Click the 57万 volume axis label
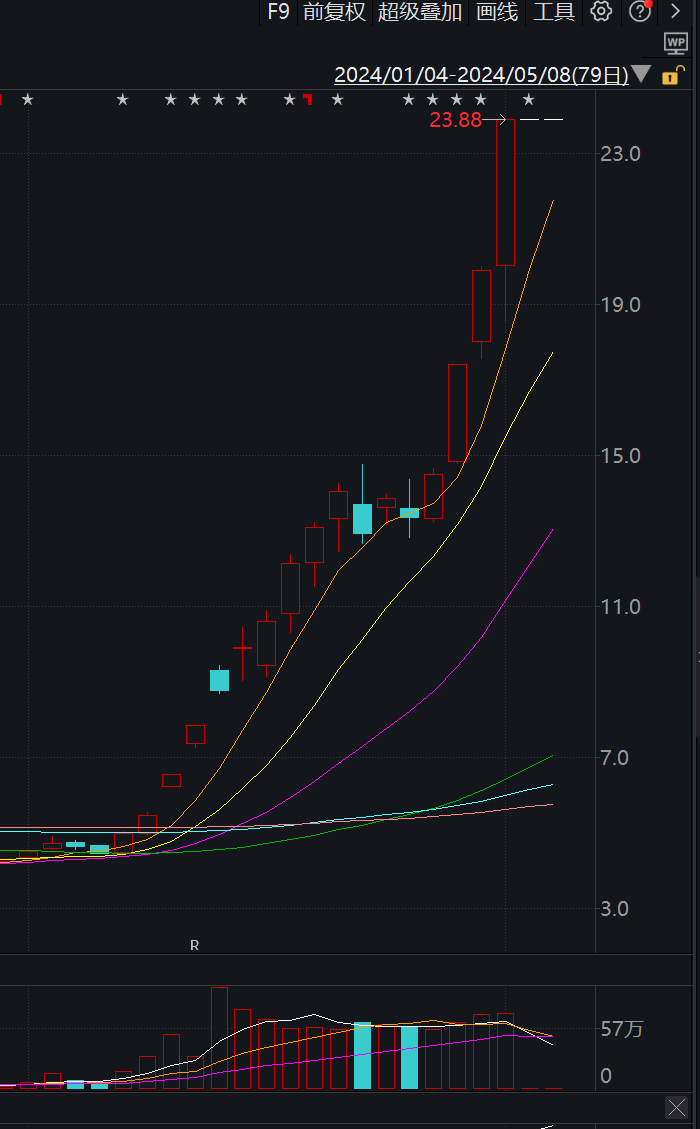Screen dimensions: 700x1129 click(622, 1030)
